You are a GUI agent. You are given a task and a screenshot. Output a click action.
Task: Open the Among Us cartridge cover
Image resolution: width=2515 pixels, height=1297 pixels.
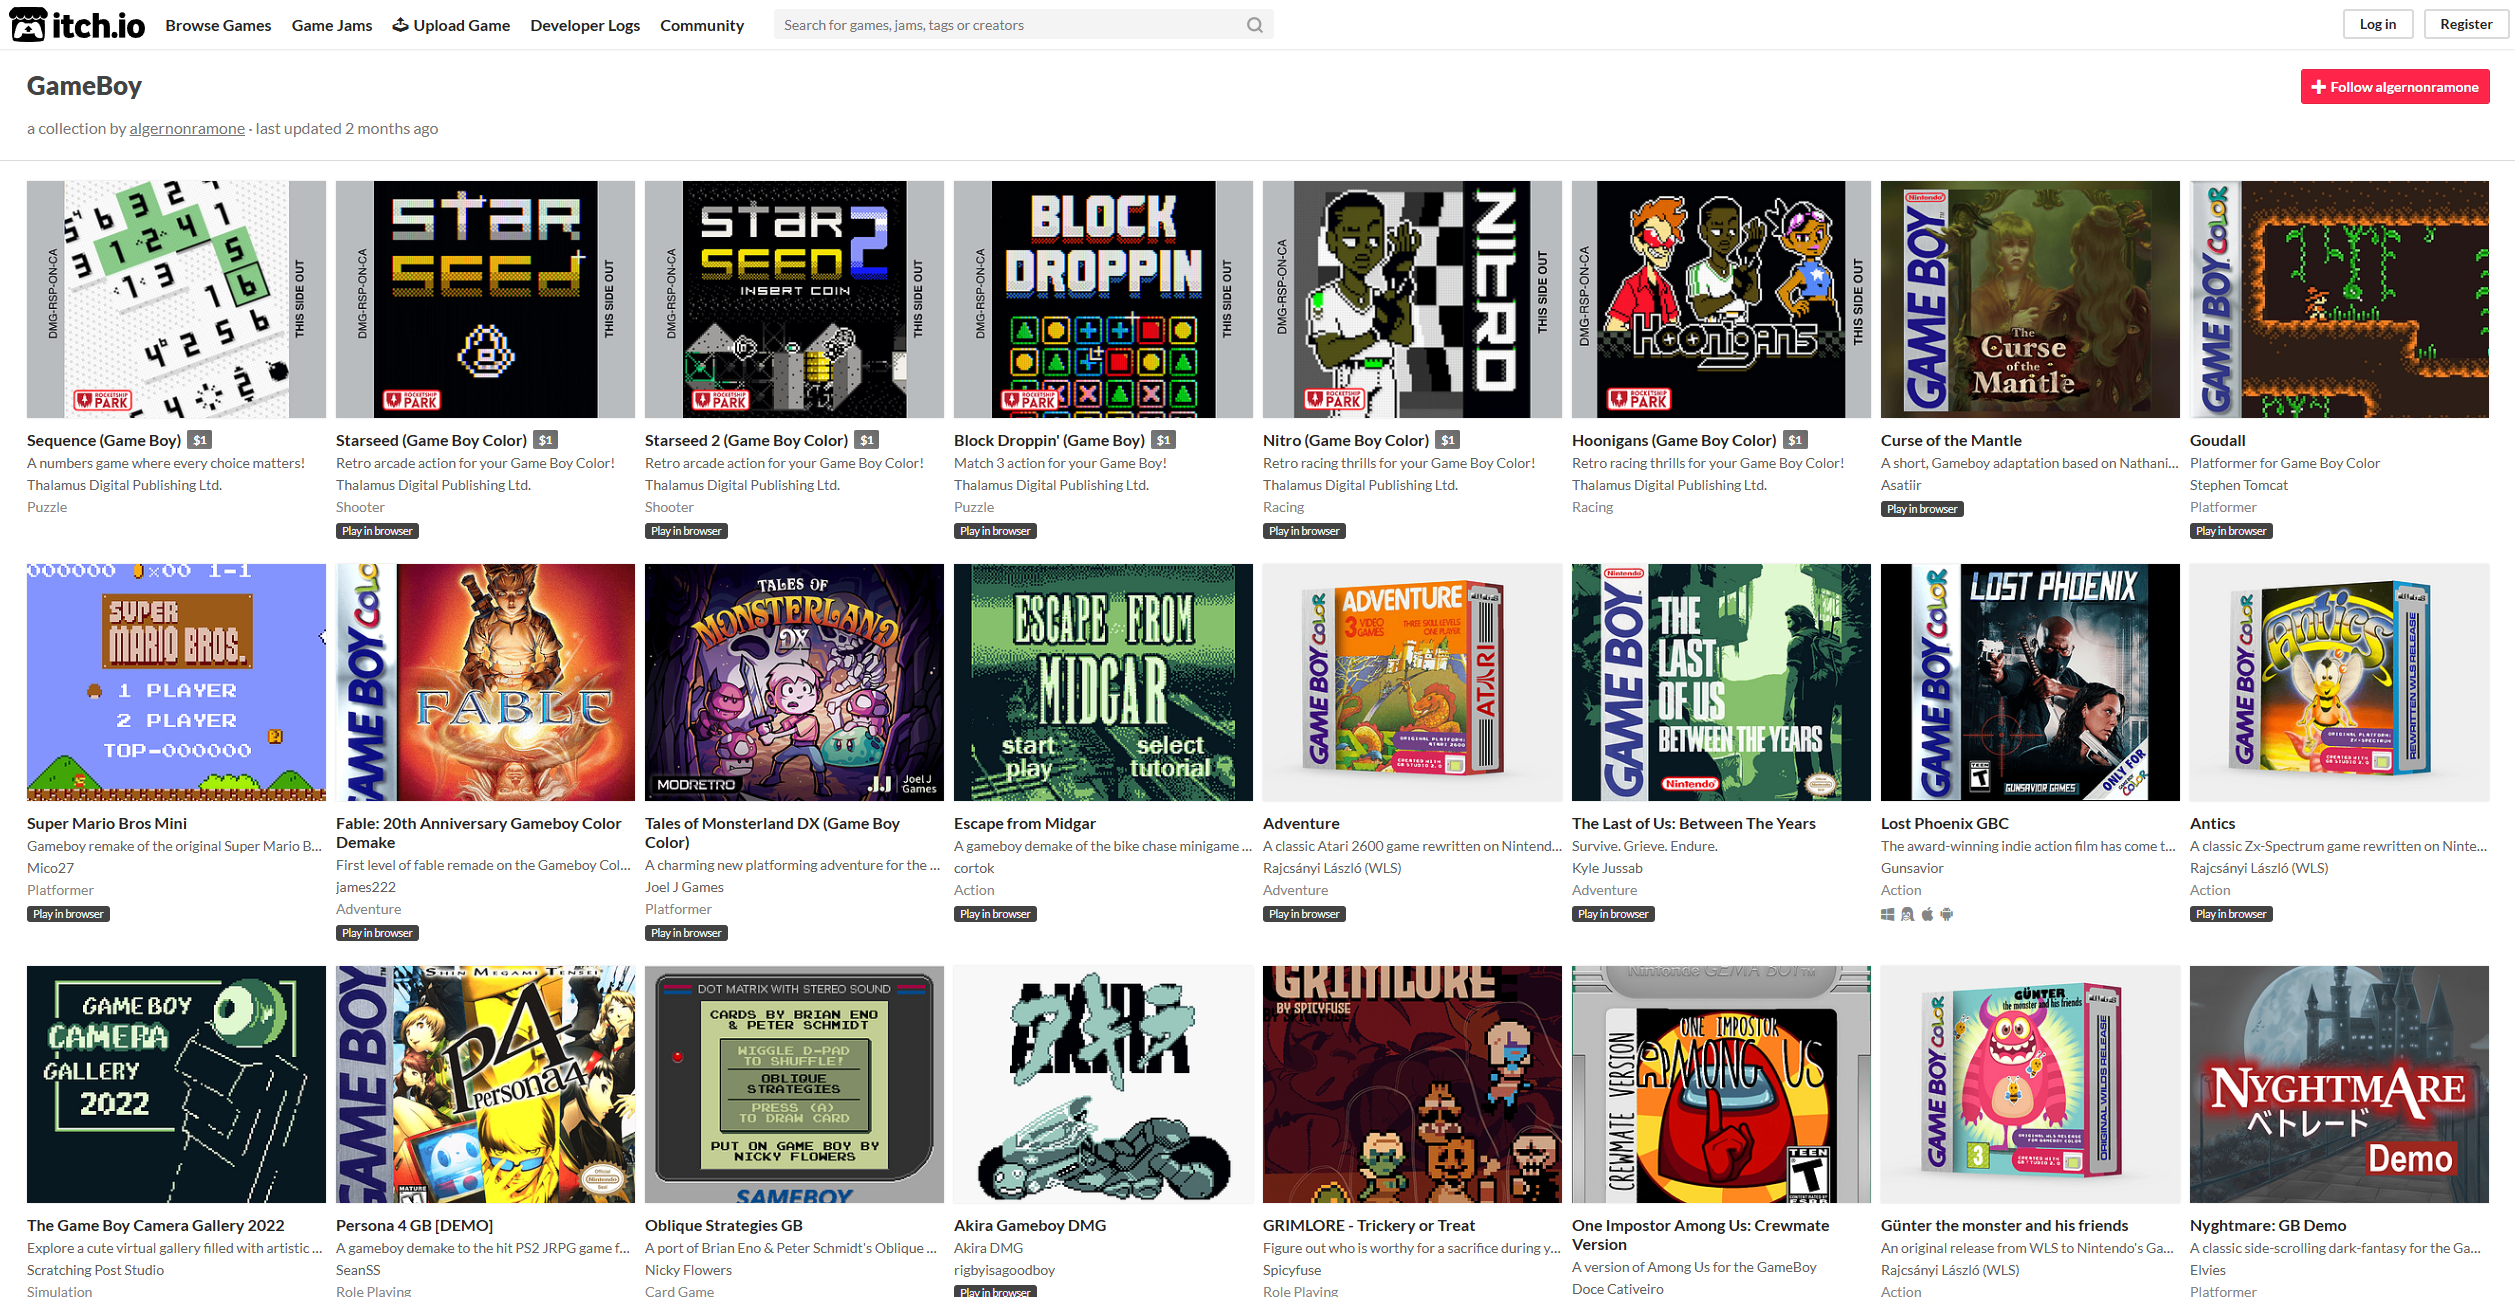tap(1721, 1084)
